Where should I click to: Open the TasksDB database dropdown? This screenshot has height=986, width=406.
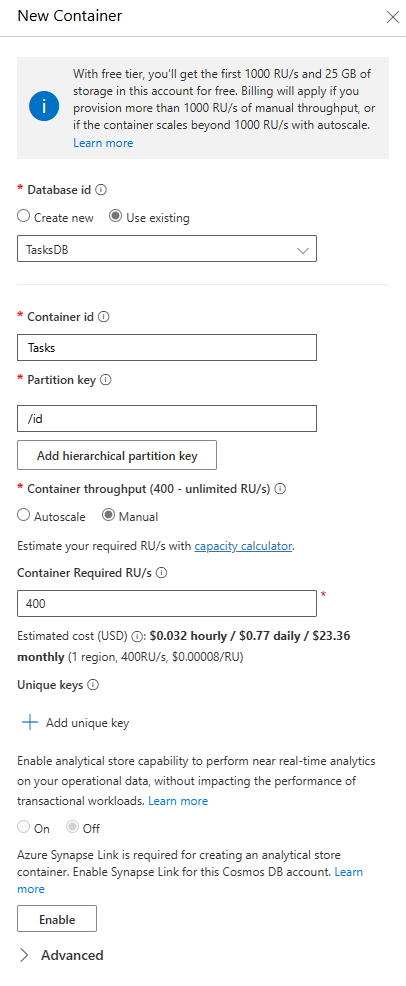tap(167, 248)
